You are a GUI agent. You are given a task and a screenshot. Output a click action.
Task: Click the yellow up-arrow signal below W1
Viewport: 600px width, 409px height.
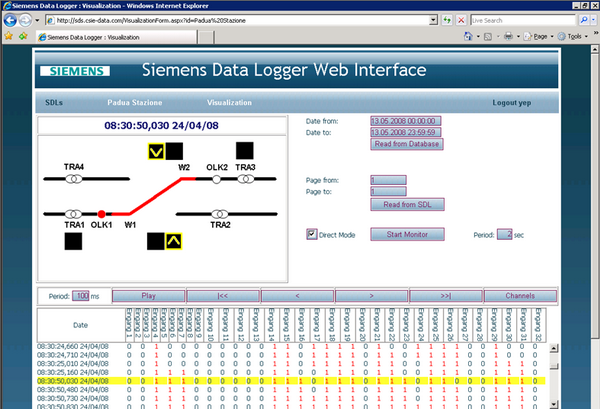pyautogui.click(x=174, y=241)
